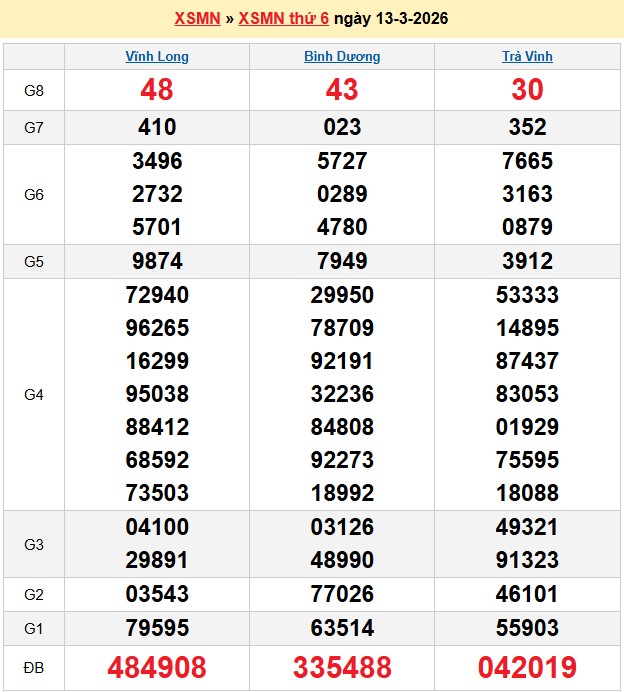This screenshot has width=624, height=692.
Task: Open the Vĩnh Long province link
Action: pos(157,57)
